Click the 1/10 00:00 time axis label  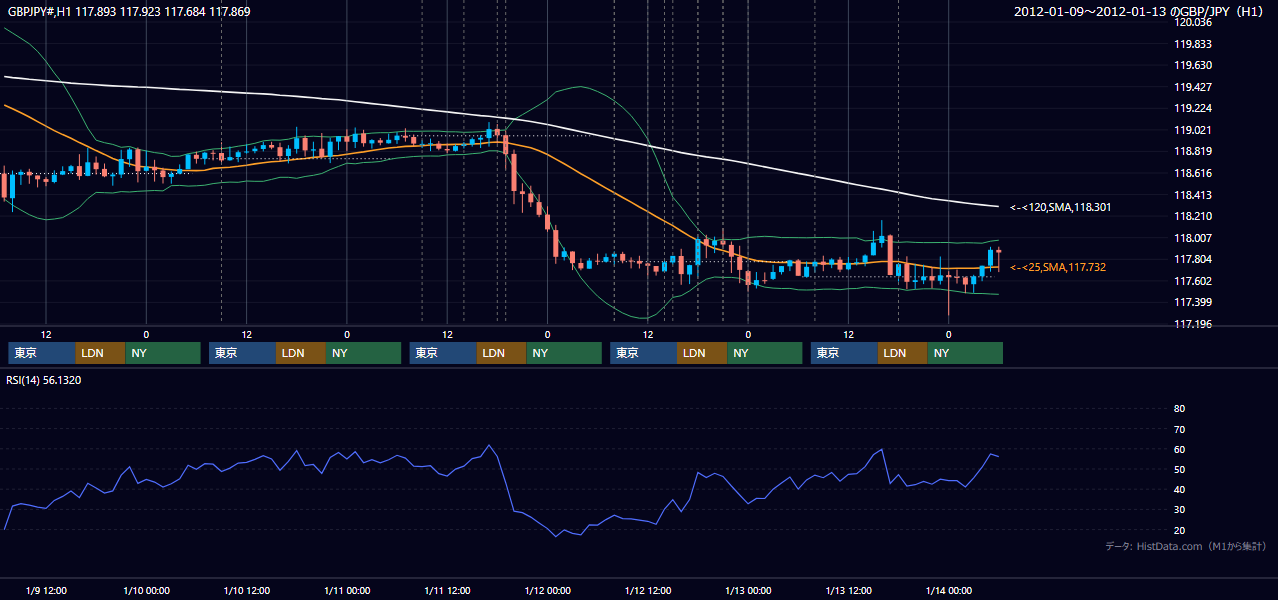(146, 590)
